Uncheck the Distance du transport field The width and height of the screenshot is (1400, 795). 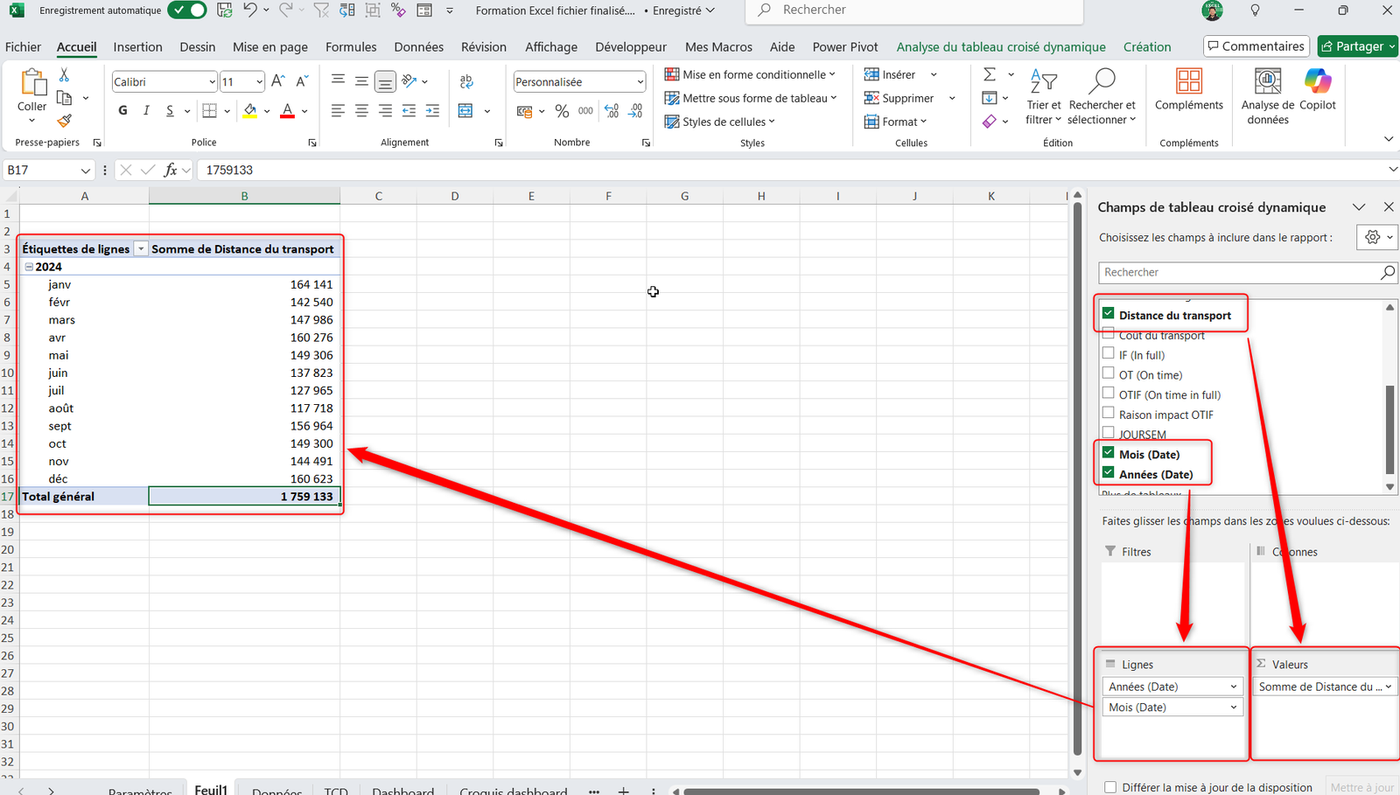point(1108,314)
